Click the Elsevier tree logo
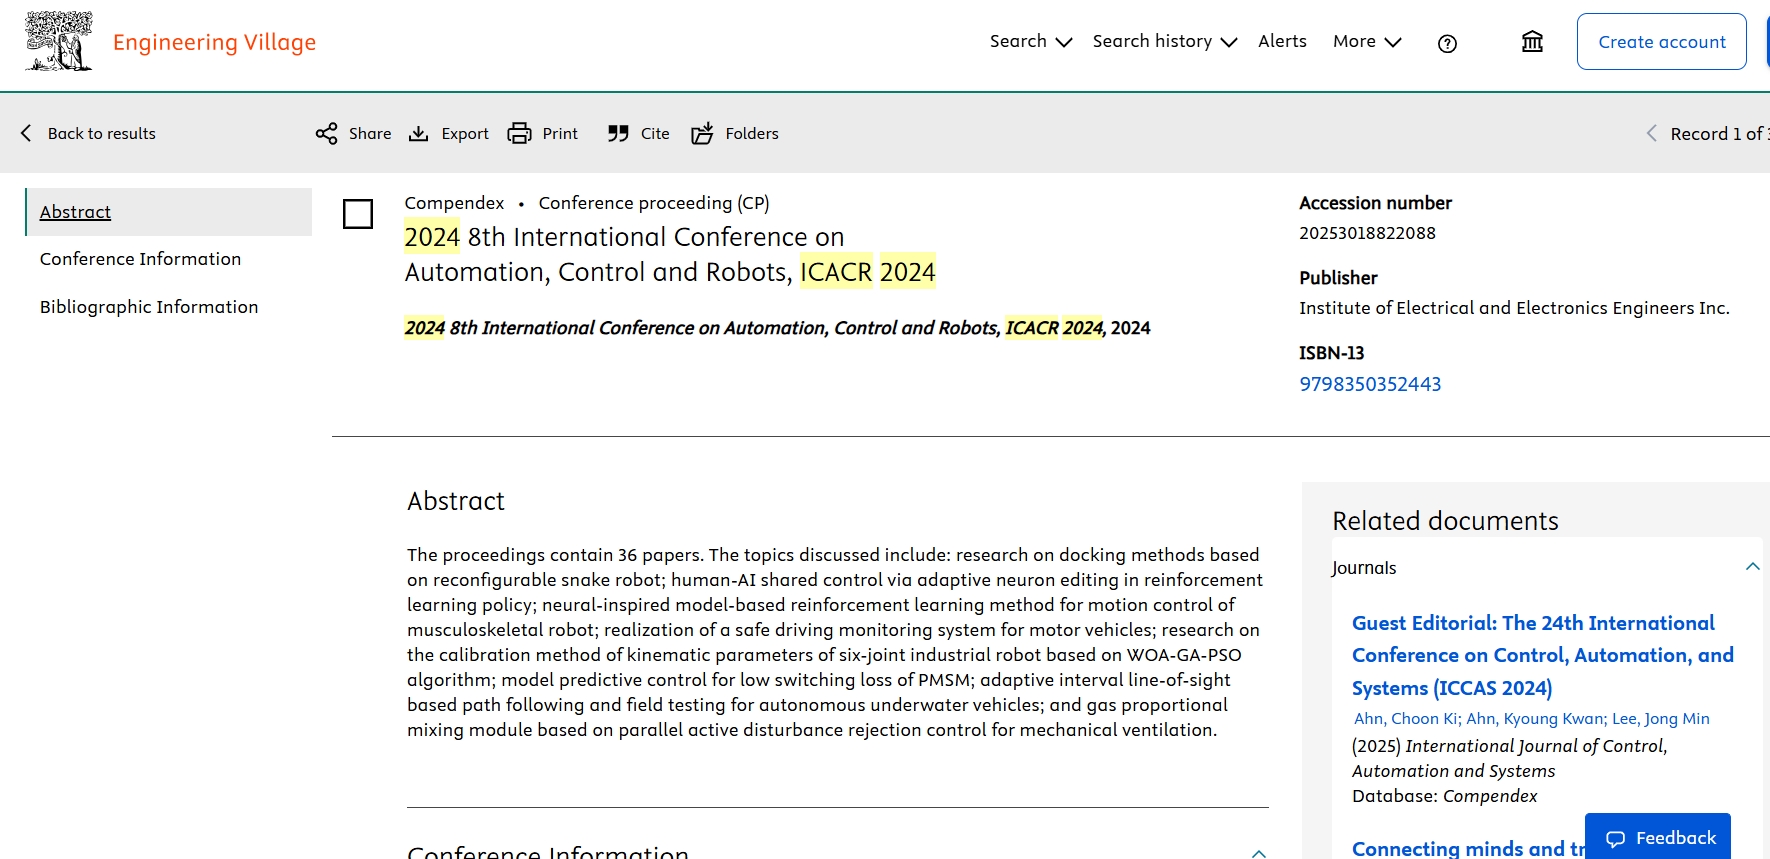 59,41
